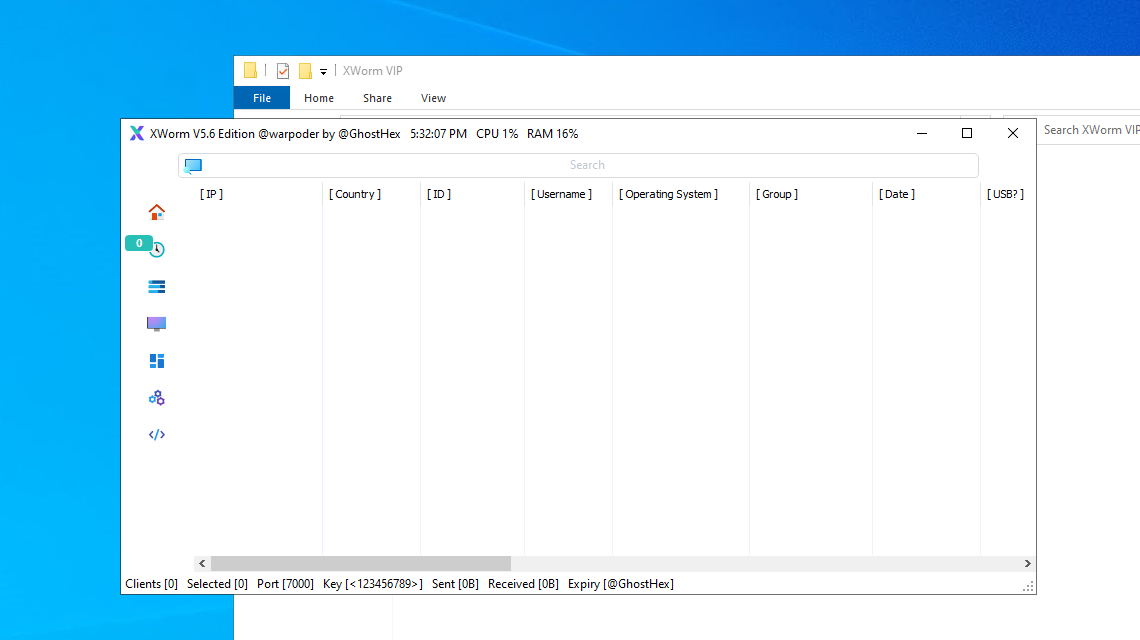Click Key [<123456789>] in status bar
Screen dimensions: 1140x640
[x=373, y=584]
